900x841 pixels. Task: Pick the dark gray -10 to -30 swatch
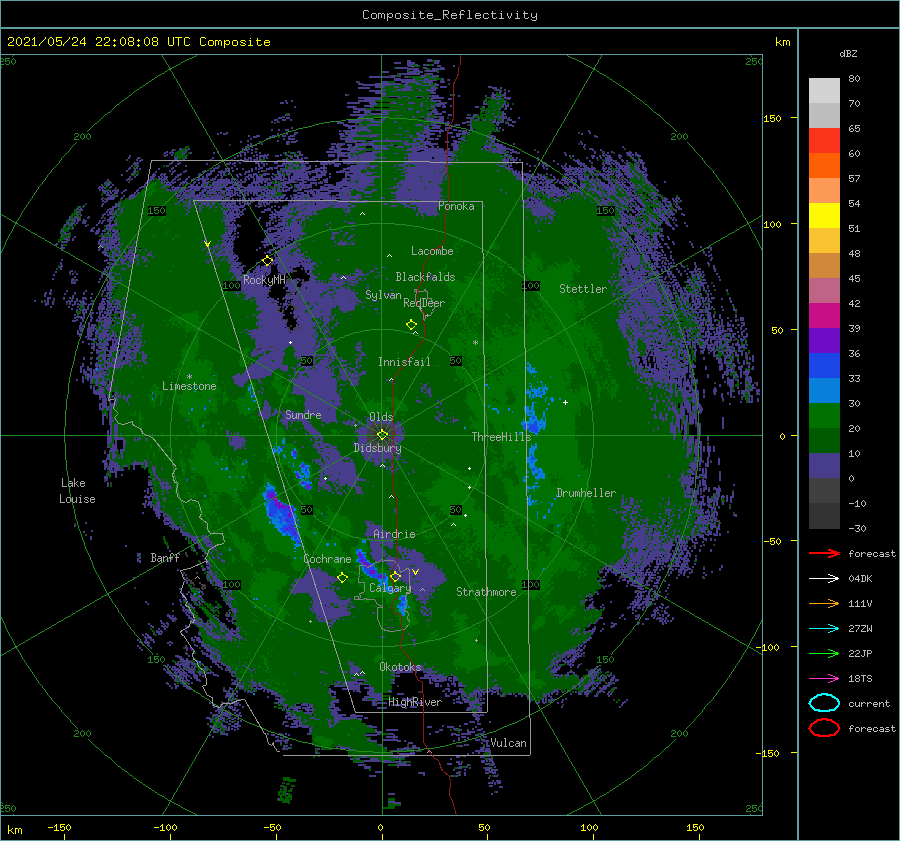[824, 516]
